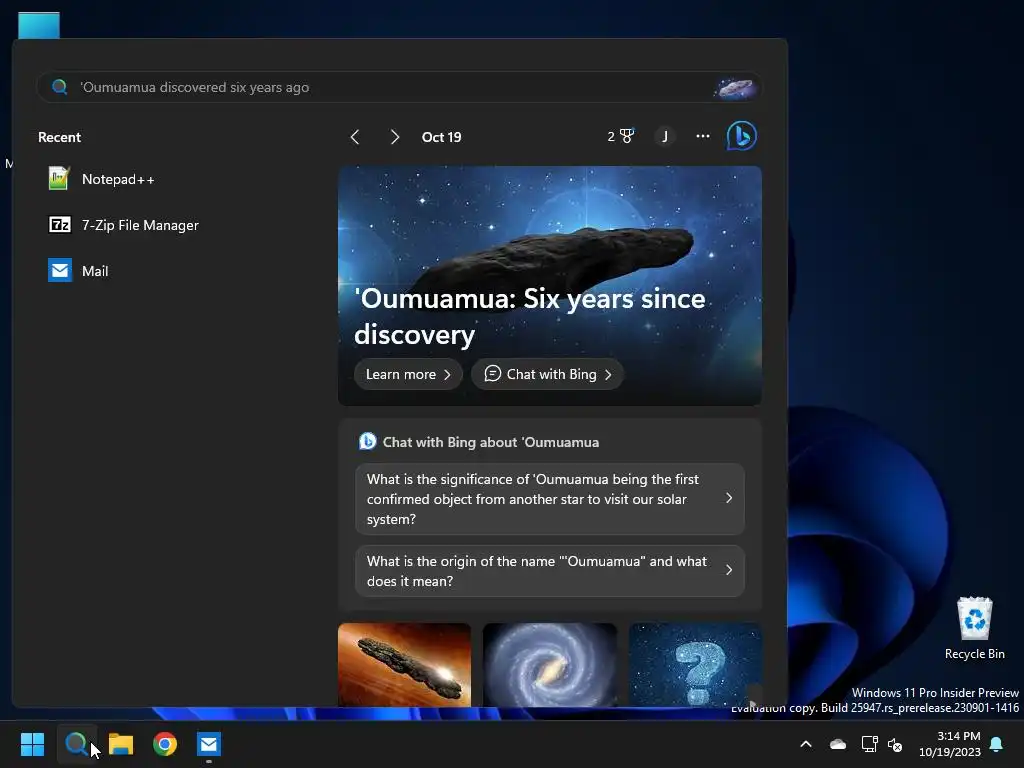
Task: Show hidden system tray icons
Action: [806, 744]
